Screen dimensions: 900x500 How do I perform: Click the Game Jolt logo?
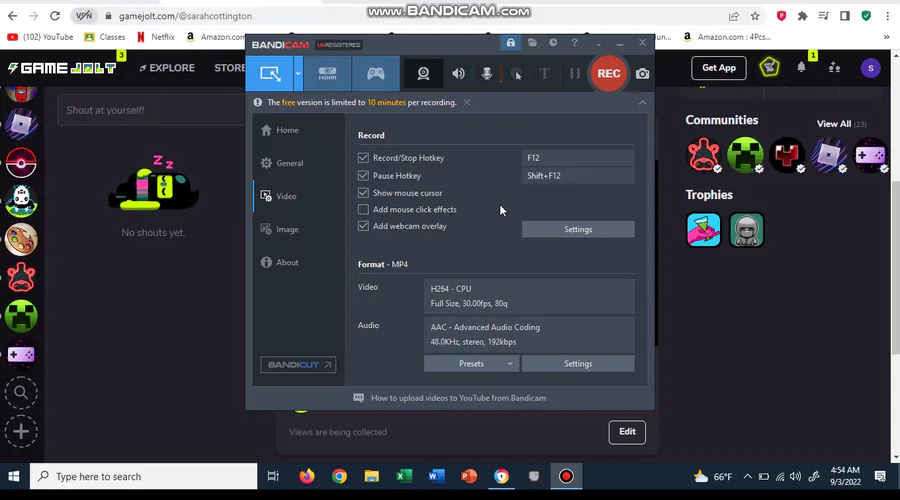[62, 68]
